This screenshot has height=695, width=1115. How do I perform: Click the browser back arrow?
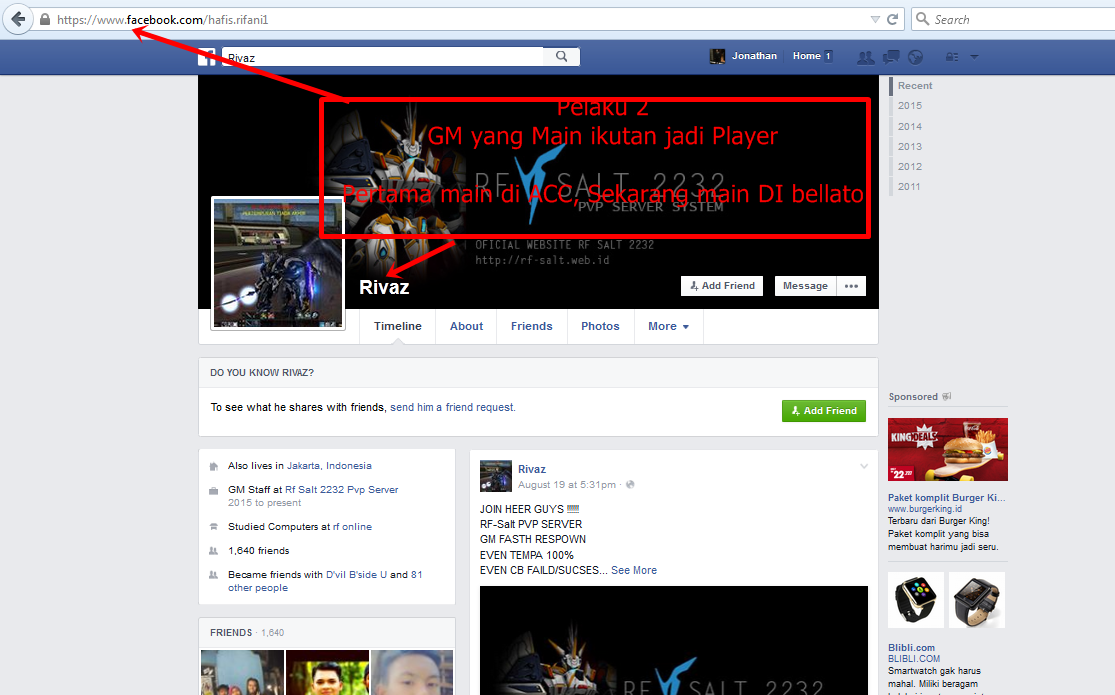[x=17, y=18]
